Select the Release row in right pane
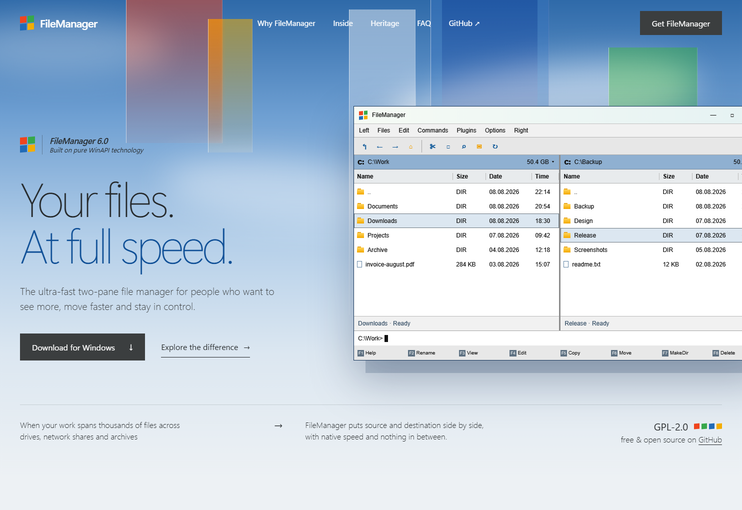 tap(652, 235)
